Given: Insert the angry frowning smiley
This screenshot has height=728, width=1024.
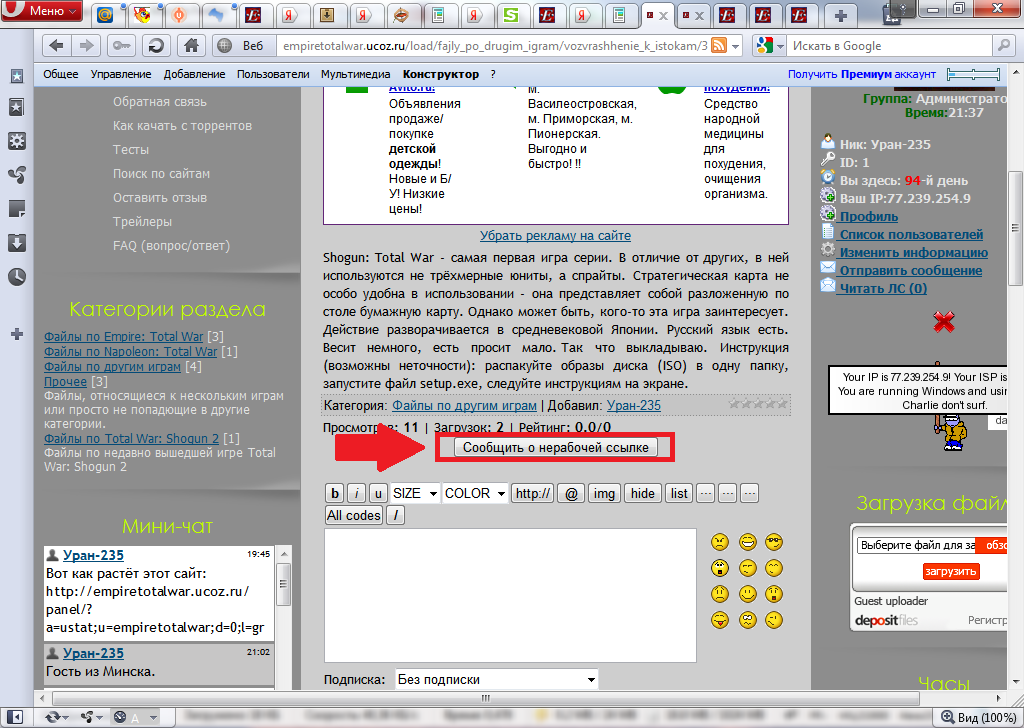Looking at the screenshot, I should [720, 542].
